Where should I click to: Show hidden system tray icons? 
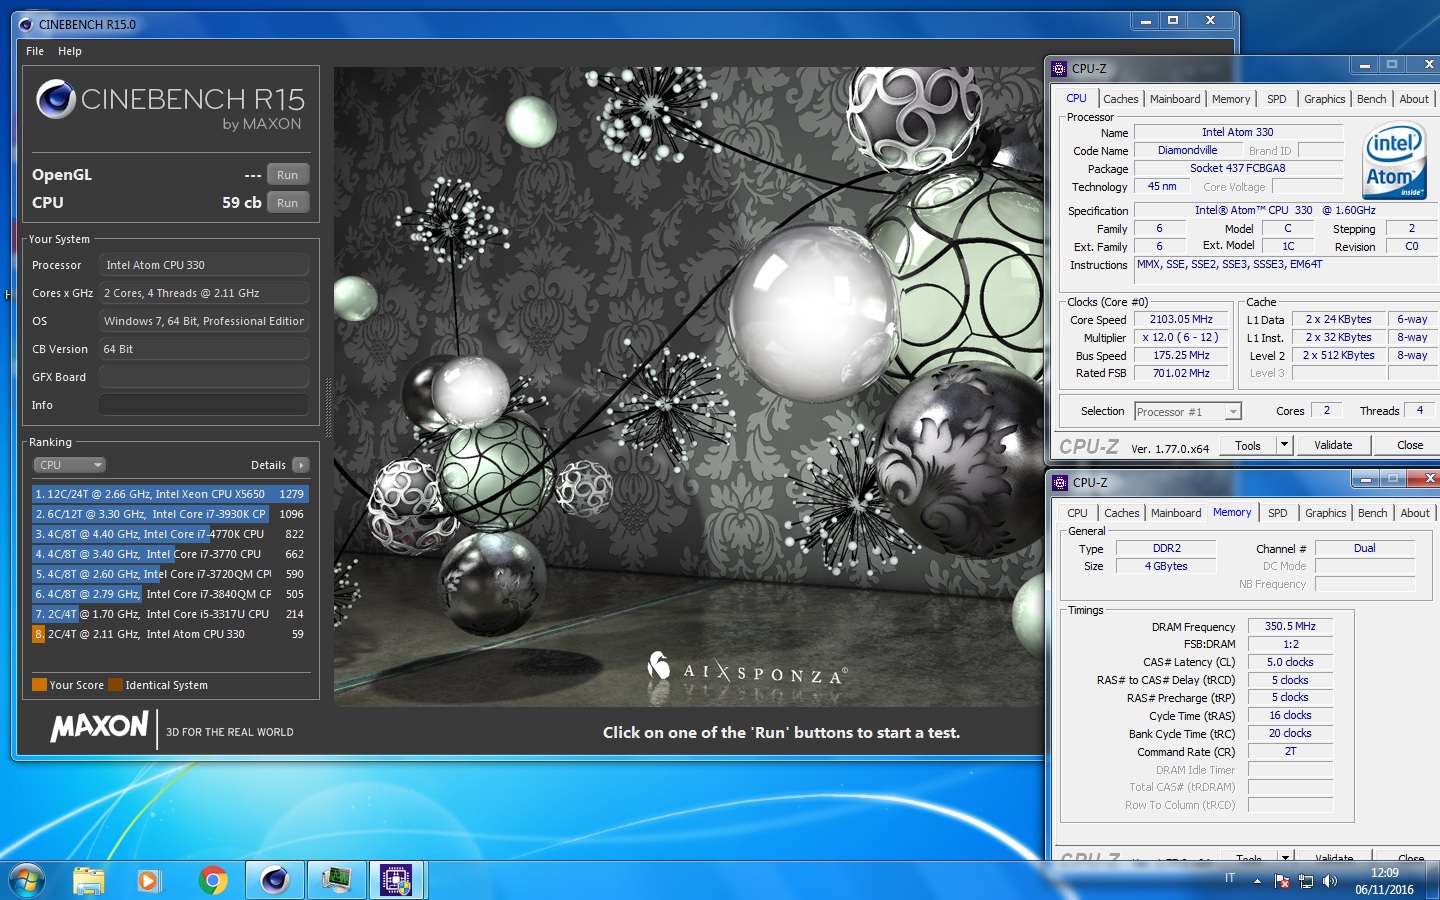point(1257,881)
